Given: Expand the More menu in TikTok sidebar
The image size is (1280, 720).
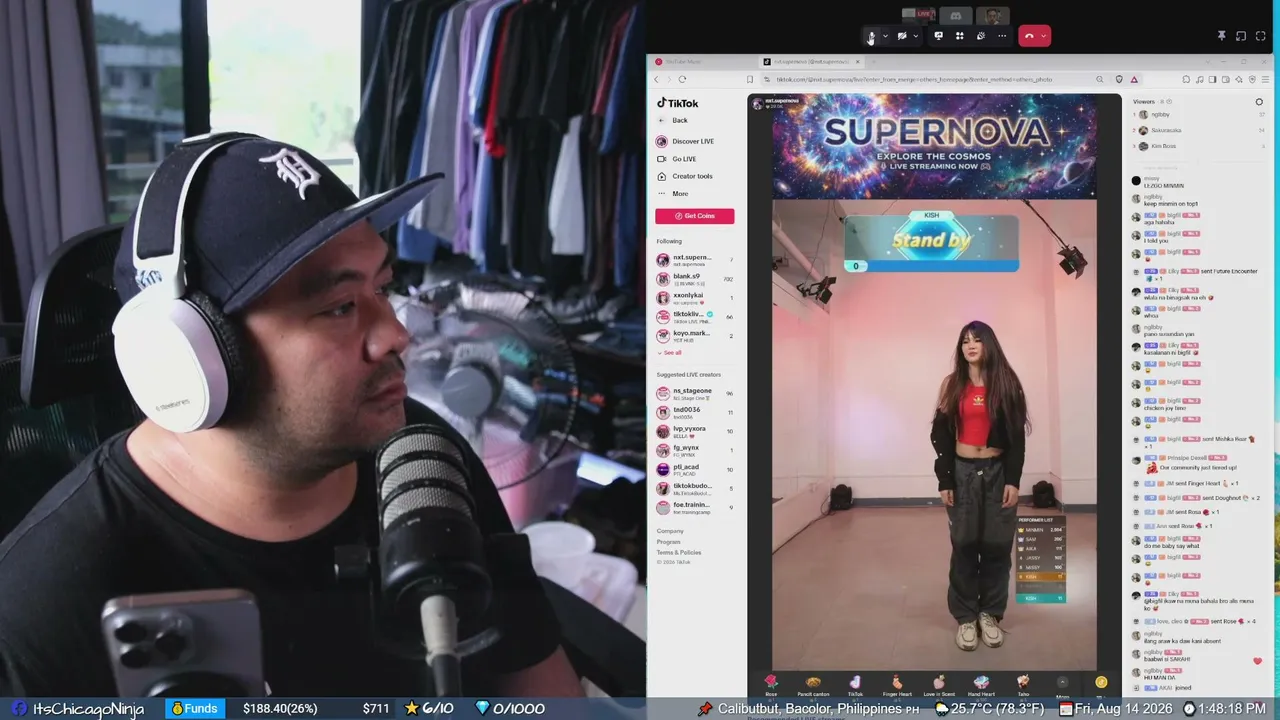Looking at the screenshot, I should click(x=672, y=193).
